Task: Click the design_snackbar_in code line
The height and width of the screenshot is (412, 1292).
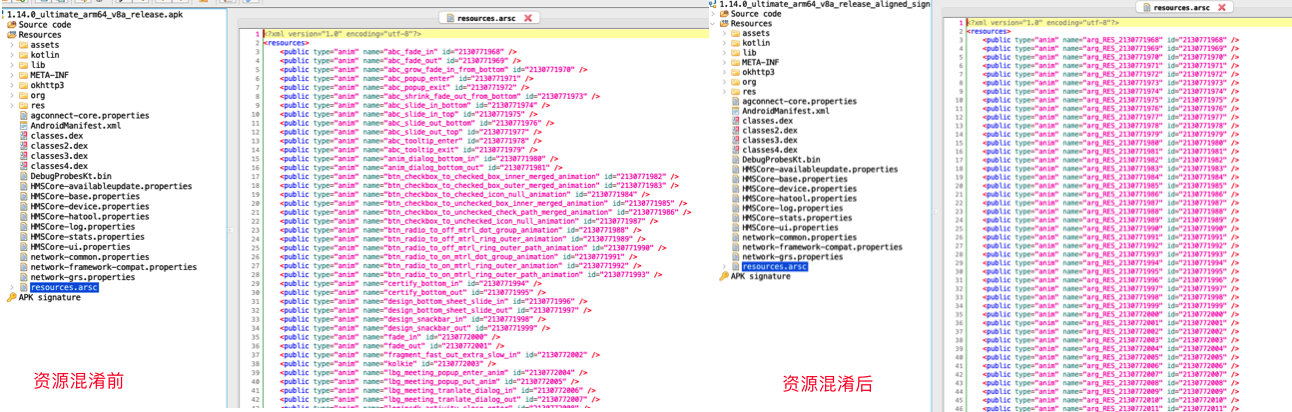Action: 416,319
